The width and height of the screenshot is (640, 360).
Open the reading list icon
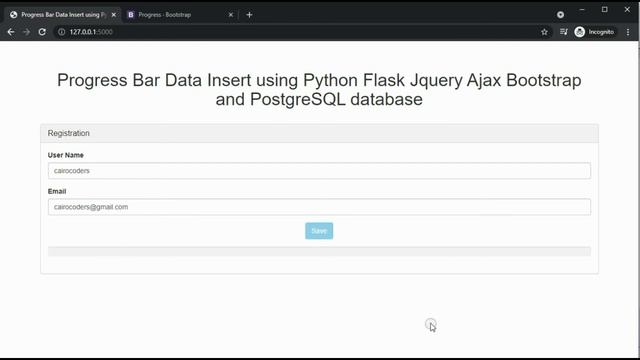pos(564,32)
